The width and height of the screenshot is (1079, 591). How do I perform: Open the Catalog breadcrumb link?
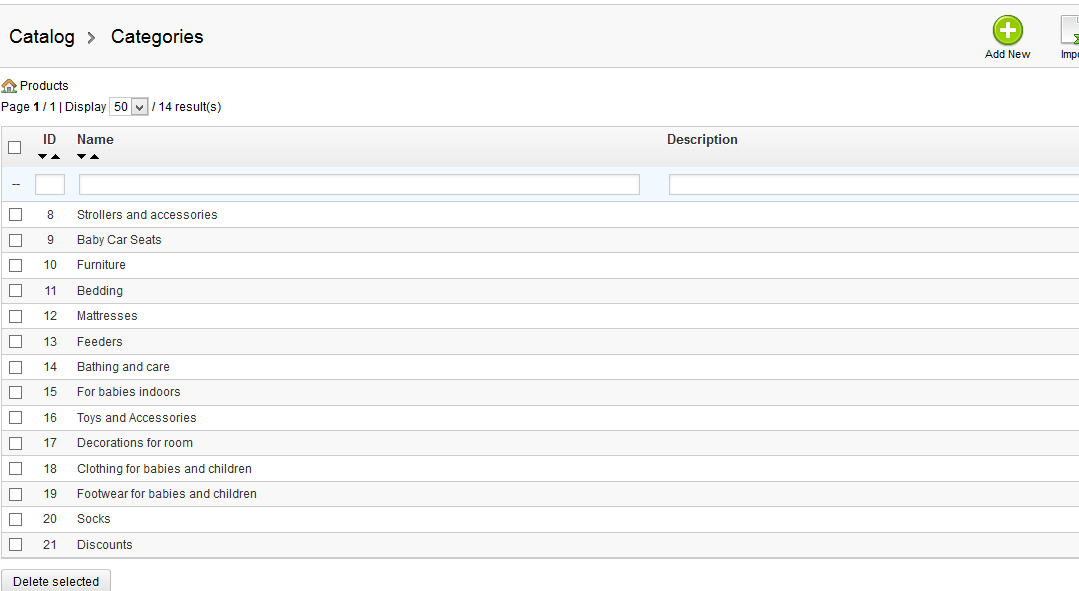[42, 36]
